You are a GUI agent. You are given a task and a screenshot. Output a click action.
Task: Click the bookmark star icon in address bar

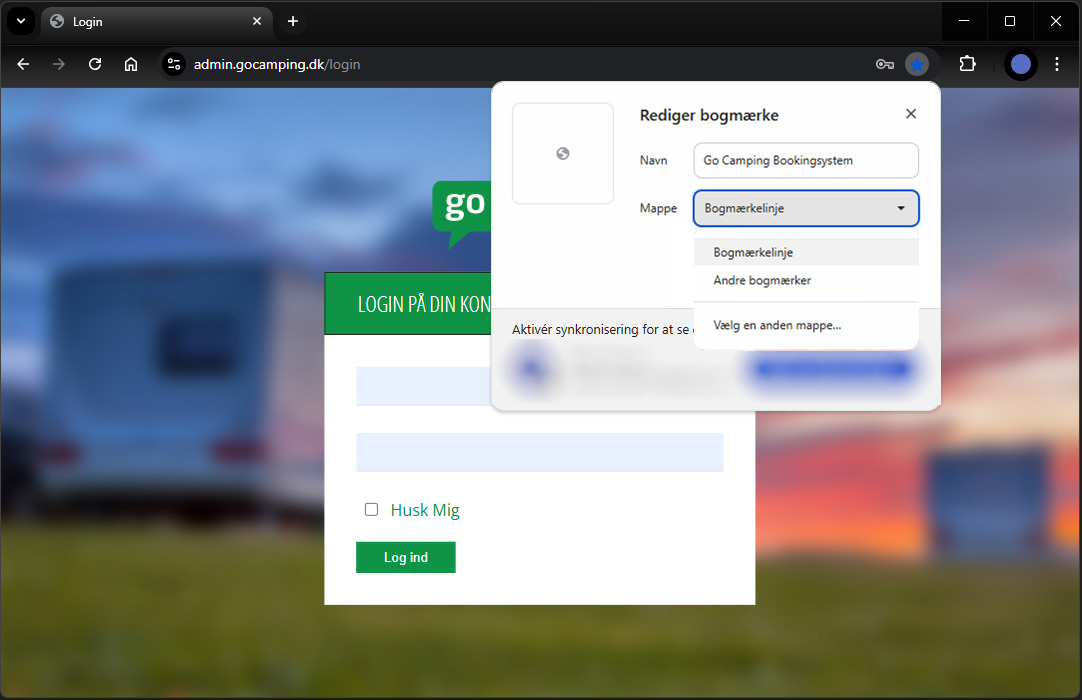pyautogui.click(x=916, y=64)
